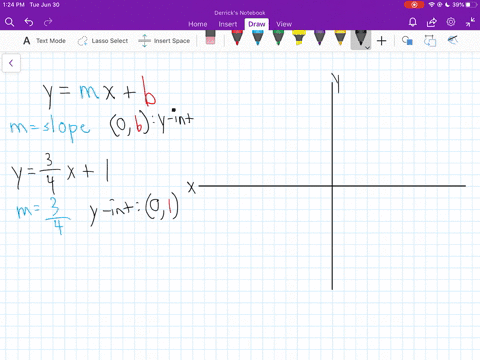Select the black pen
480x360 pixels.
point(360,38)
